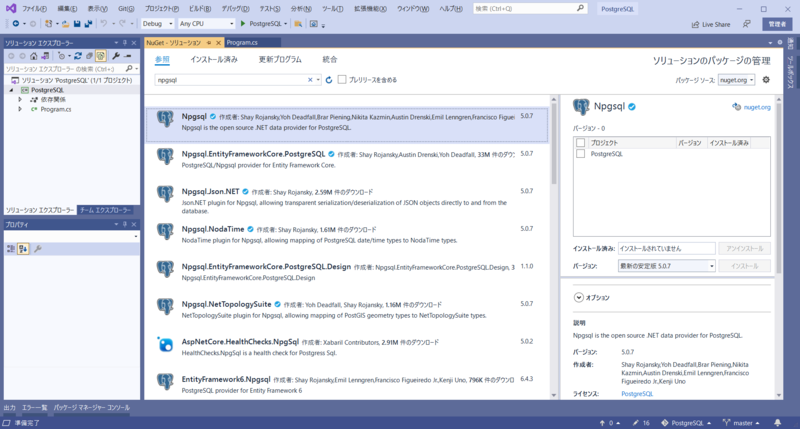800x429 pixels.
Task: Open the package source nuget.org dropdown
Action: point(736,80)
